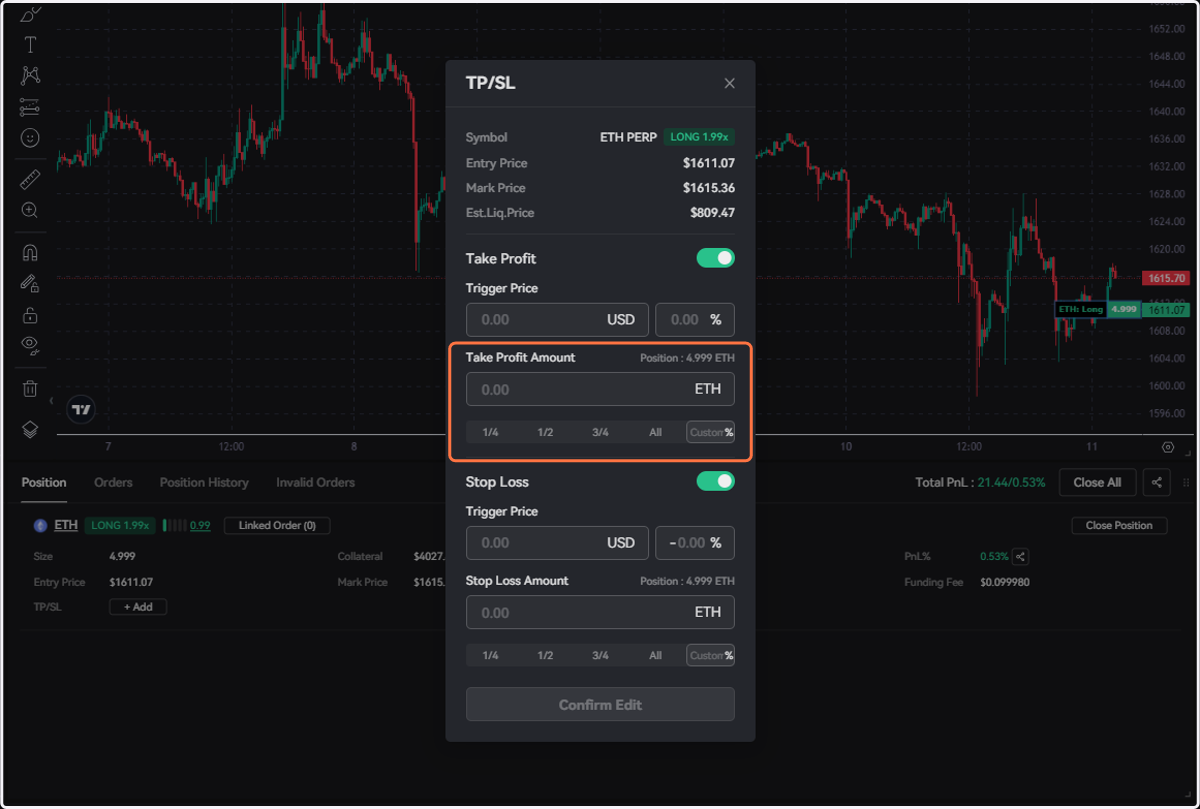Click Take Profit Custom % field

coord(711,432)
